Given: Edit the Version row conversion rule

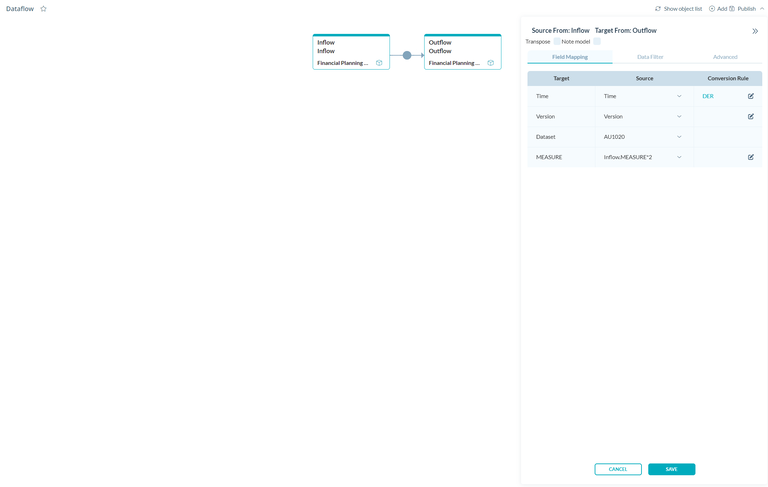Looking at the screenshot, I should (x=751, y=117).
